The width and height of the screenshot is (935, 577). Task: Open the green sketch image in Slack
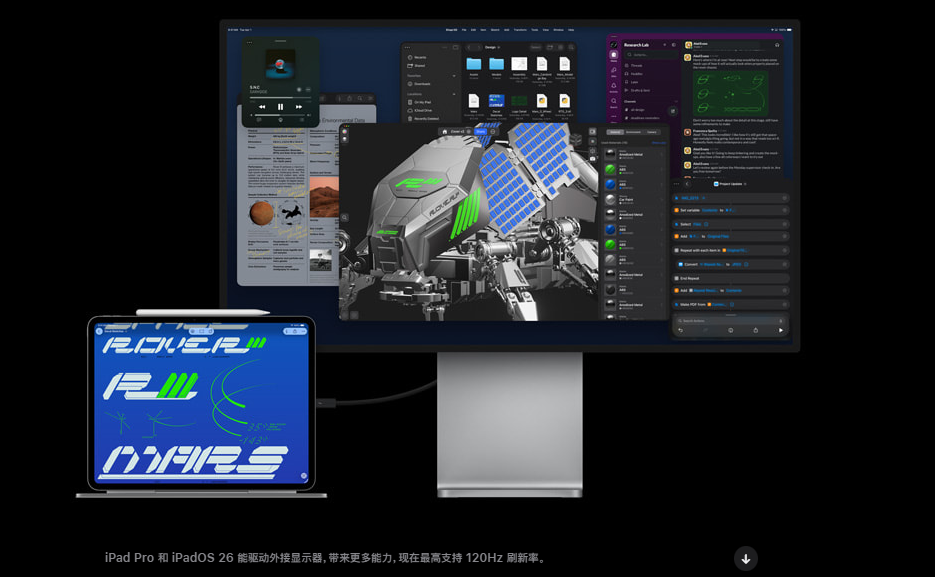(729, 94)
